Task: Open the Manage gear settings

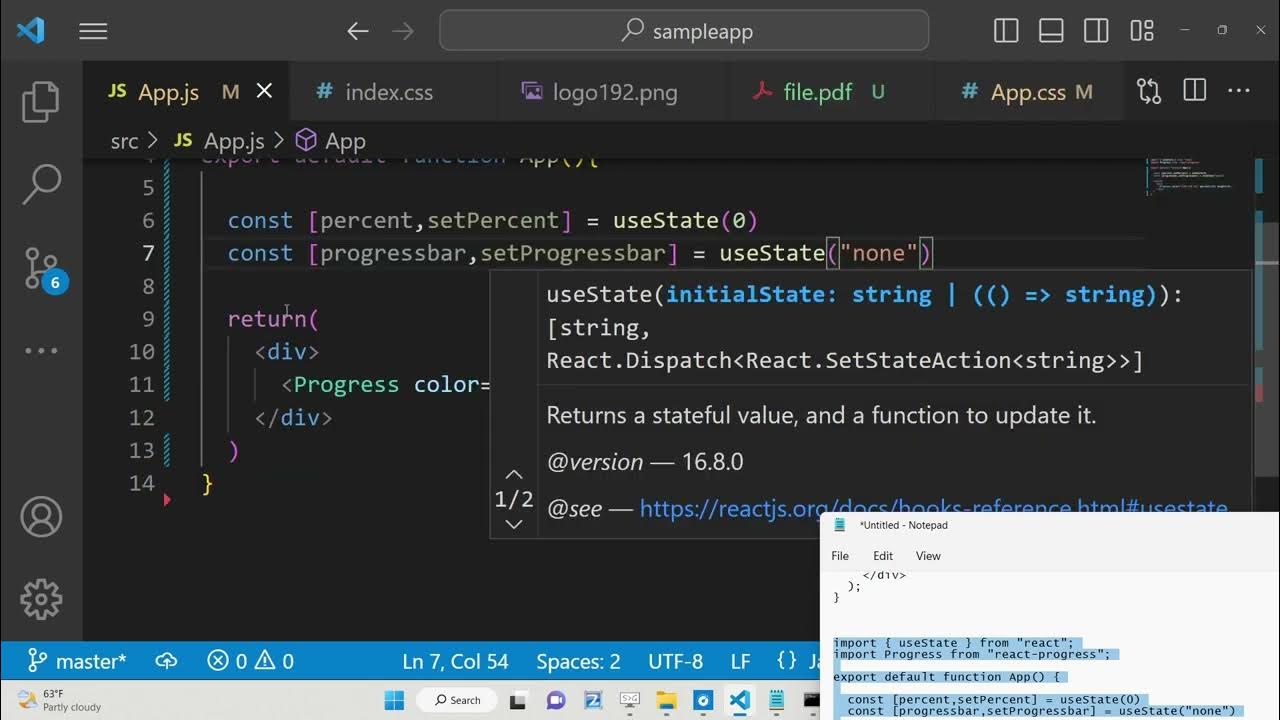Action: pos(41,599)
